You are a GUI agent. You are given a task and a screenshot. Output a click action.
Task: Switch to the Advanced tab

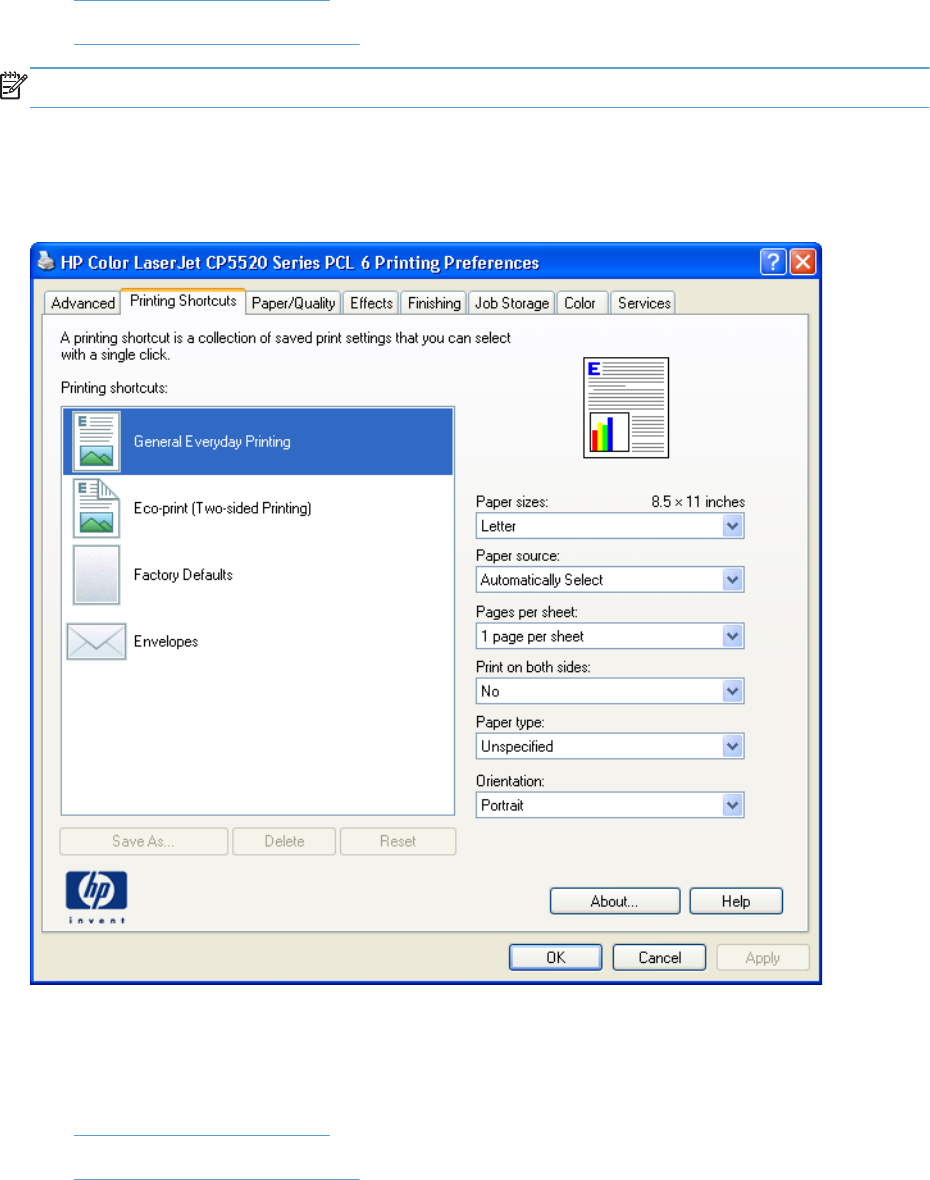(83, 303)
